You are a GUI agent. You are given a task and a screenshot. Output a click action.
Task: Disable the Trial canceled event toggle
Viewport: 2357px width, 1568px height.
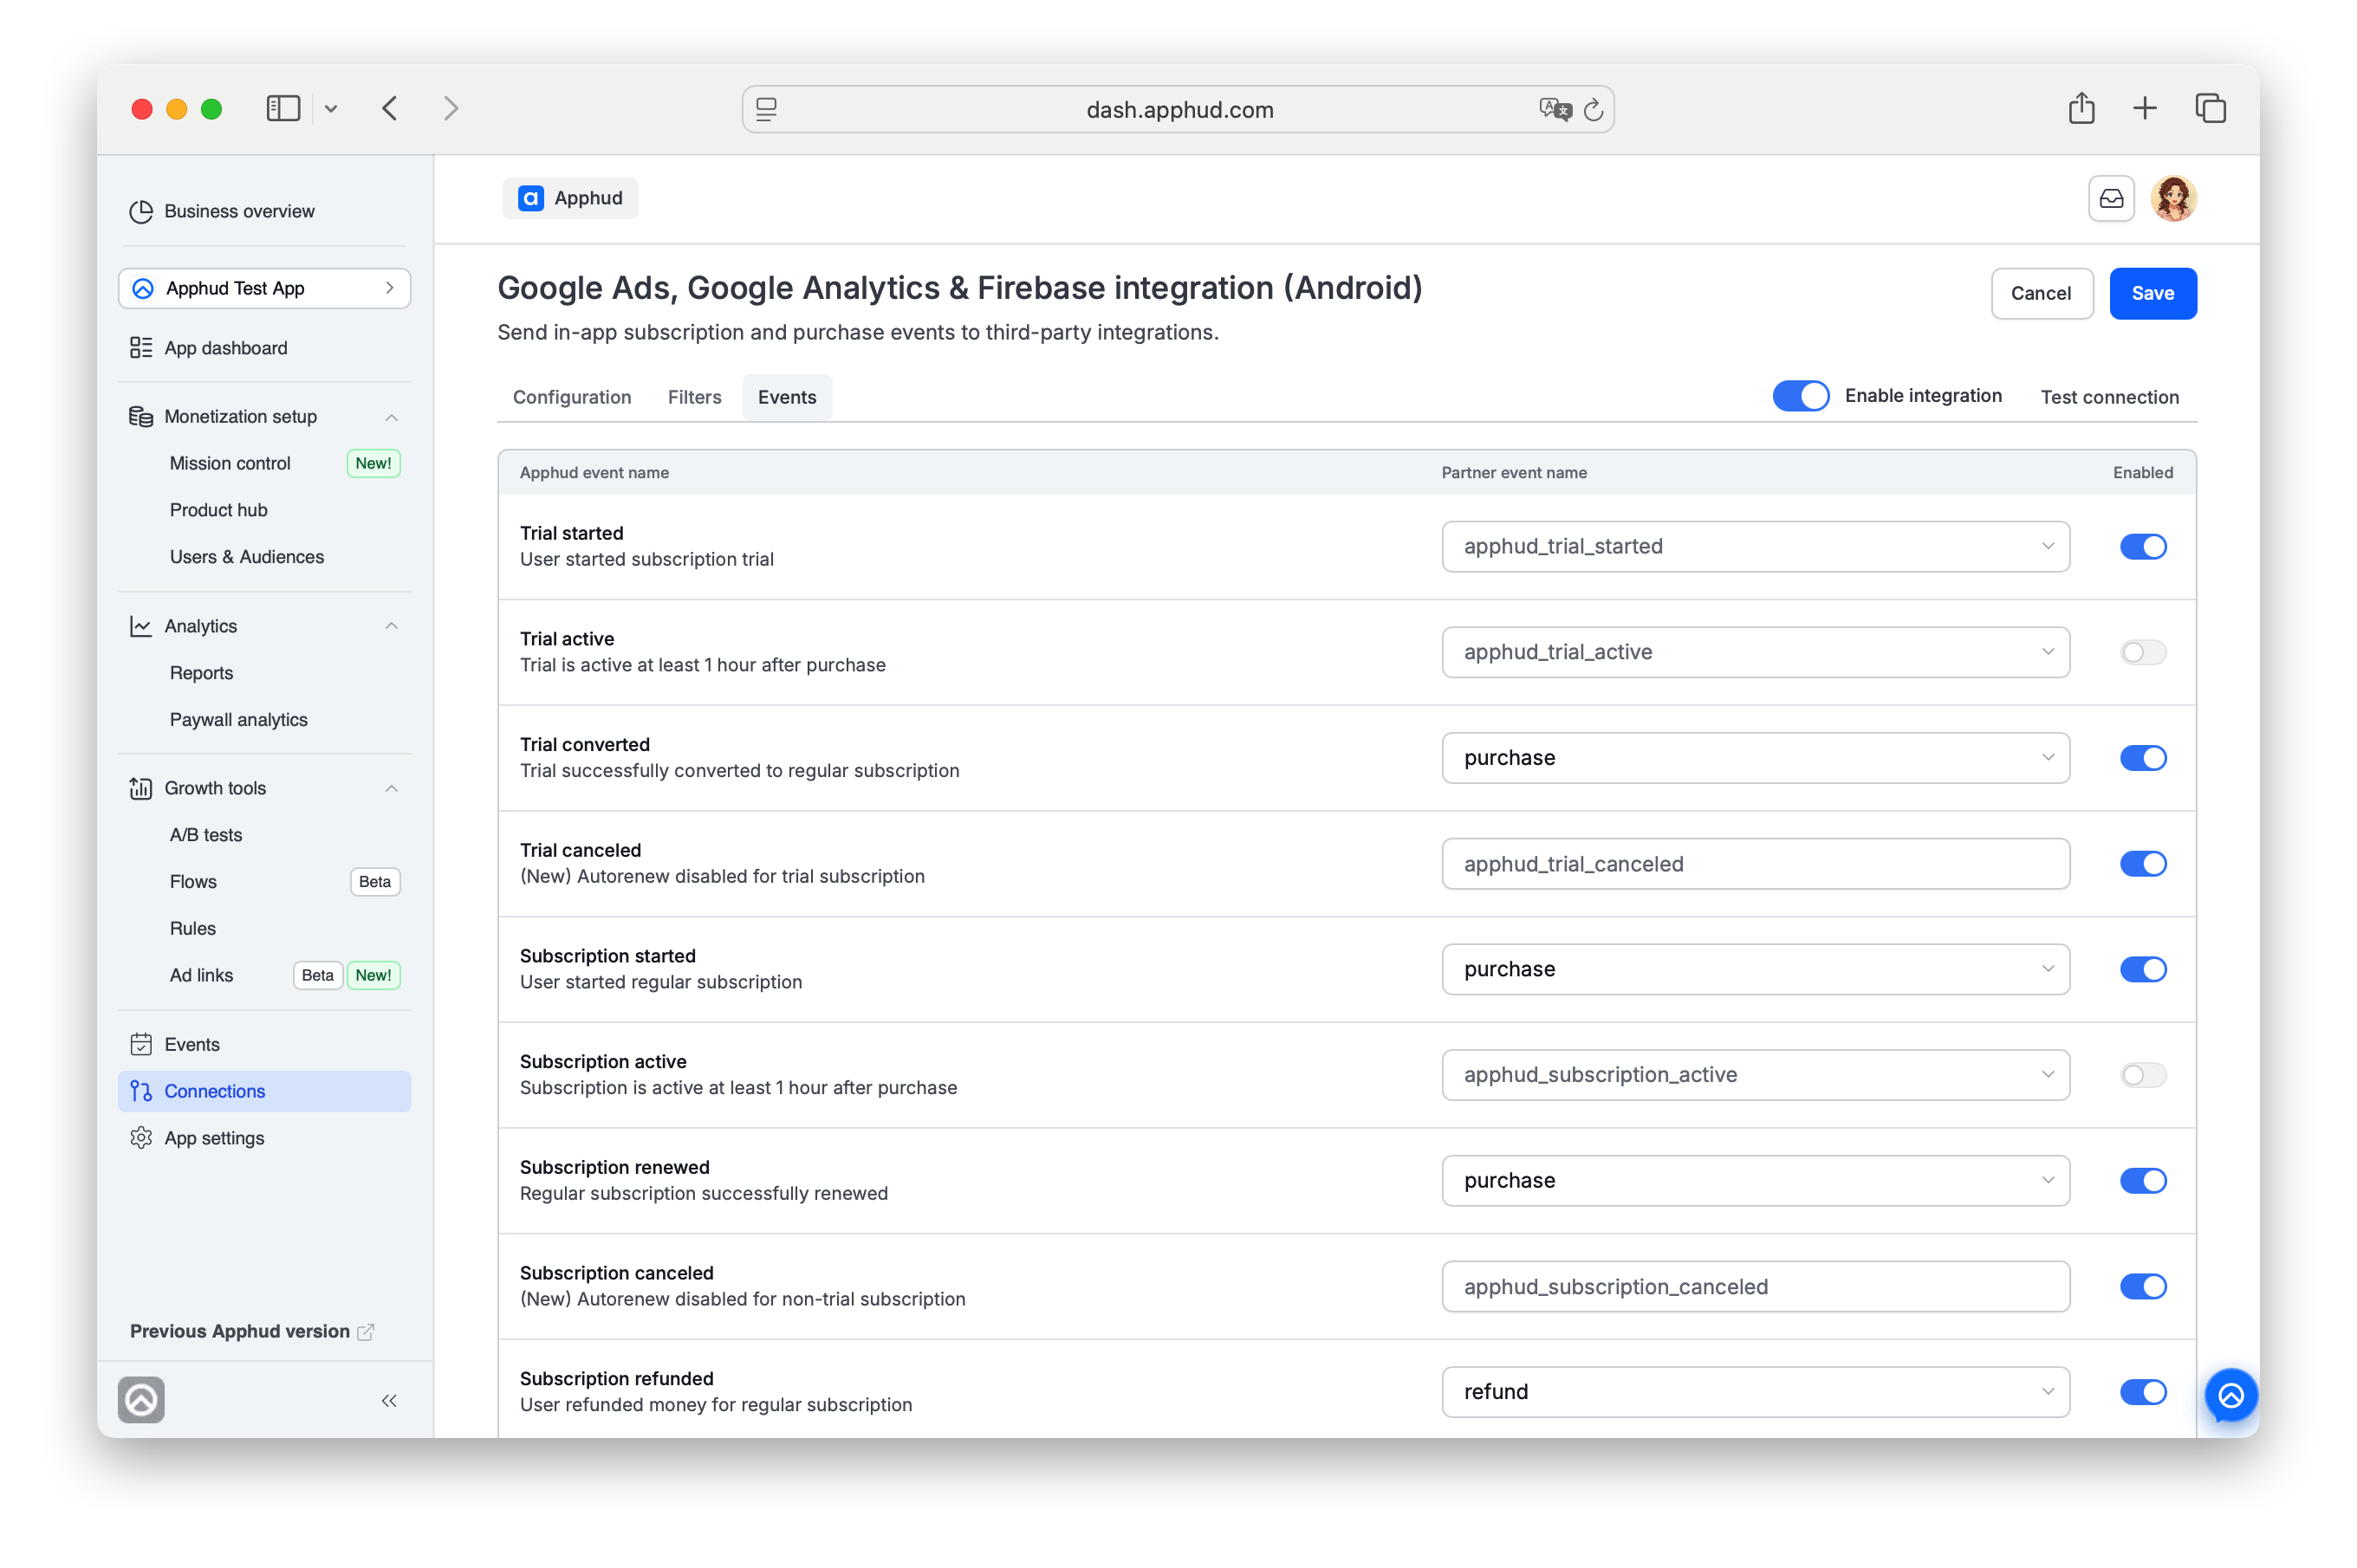pyautogui.click(x=2142, y=863)
